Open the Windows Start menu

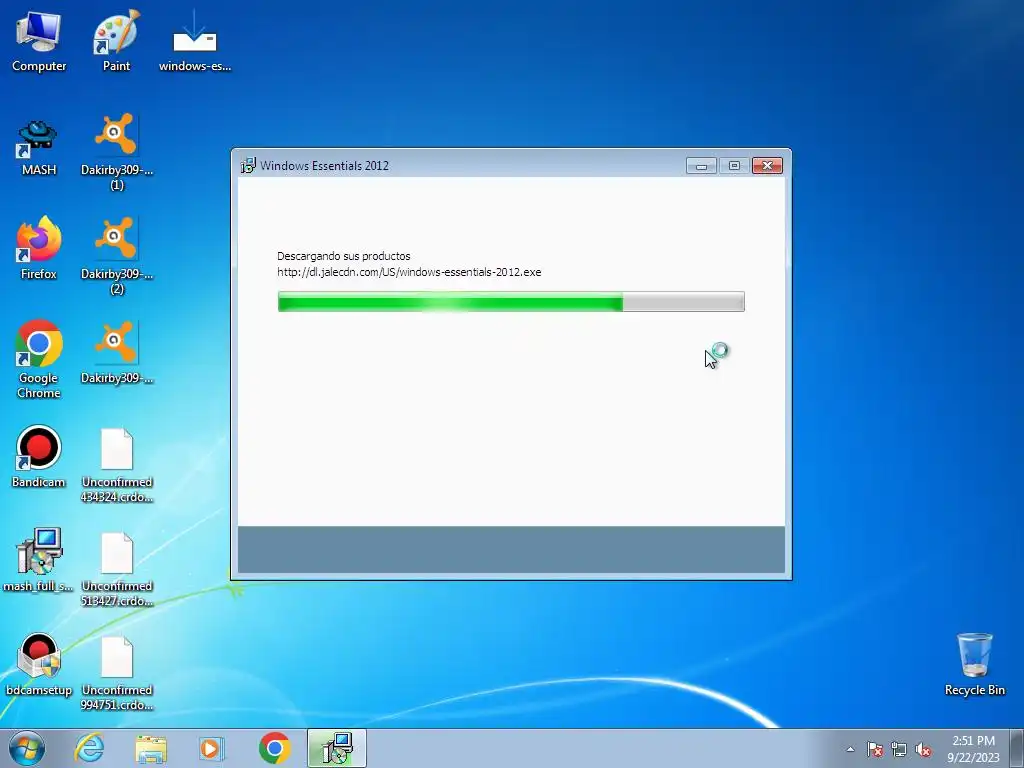coord(27,748)
